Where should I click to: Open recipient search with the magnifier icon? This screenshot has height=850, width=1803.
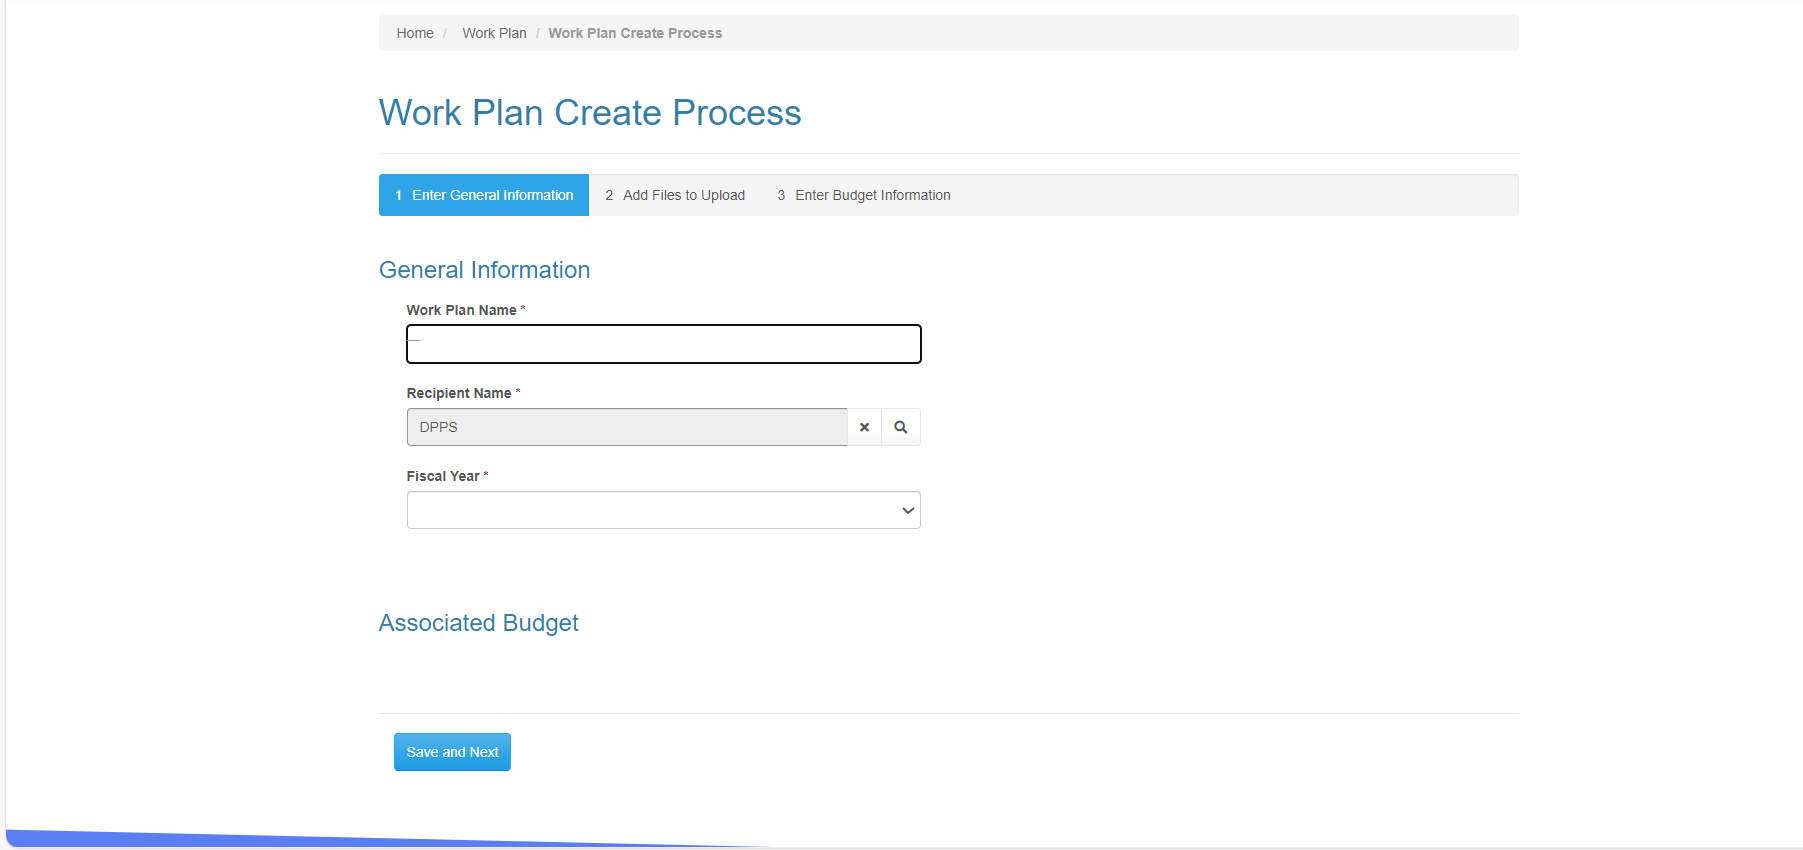click(x=901, y=427)
